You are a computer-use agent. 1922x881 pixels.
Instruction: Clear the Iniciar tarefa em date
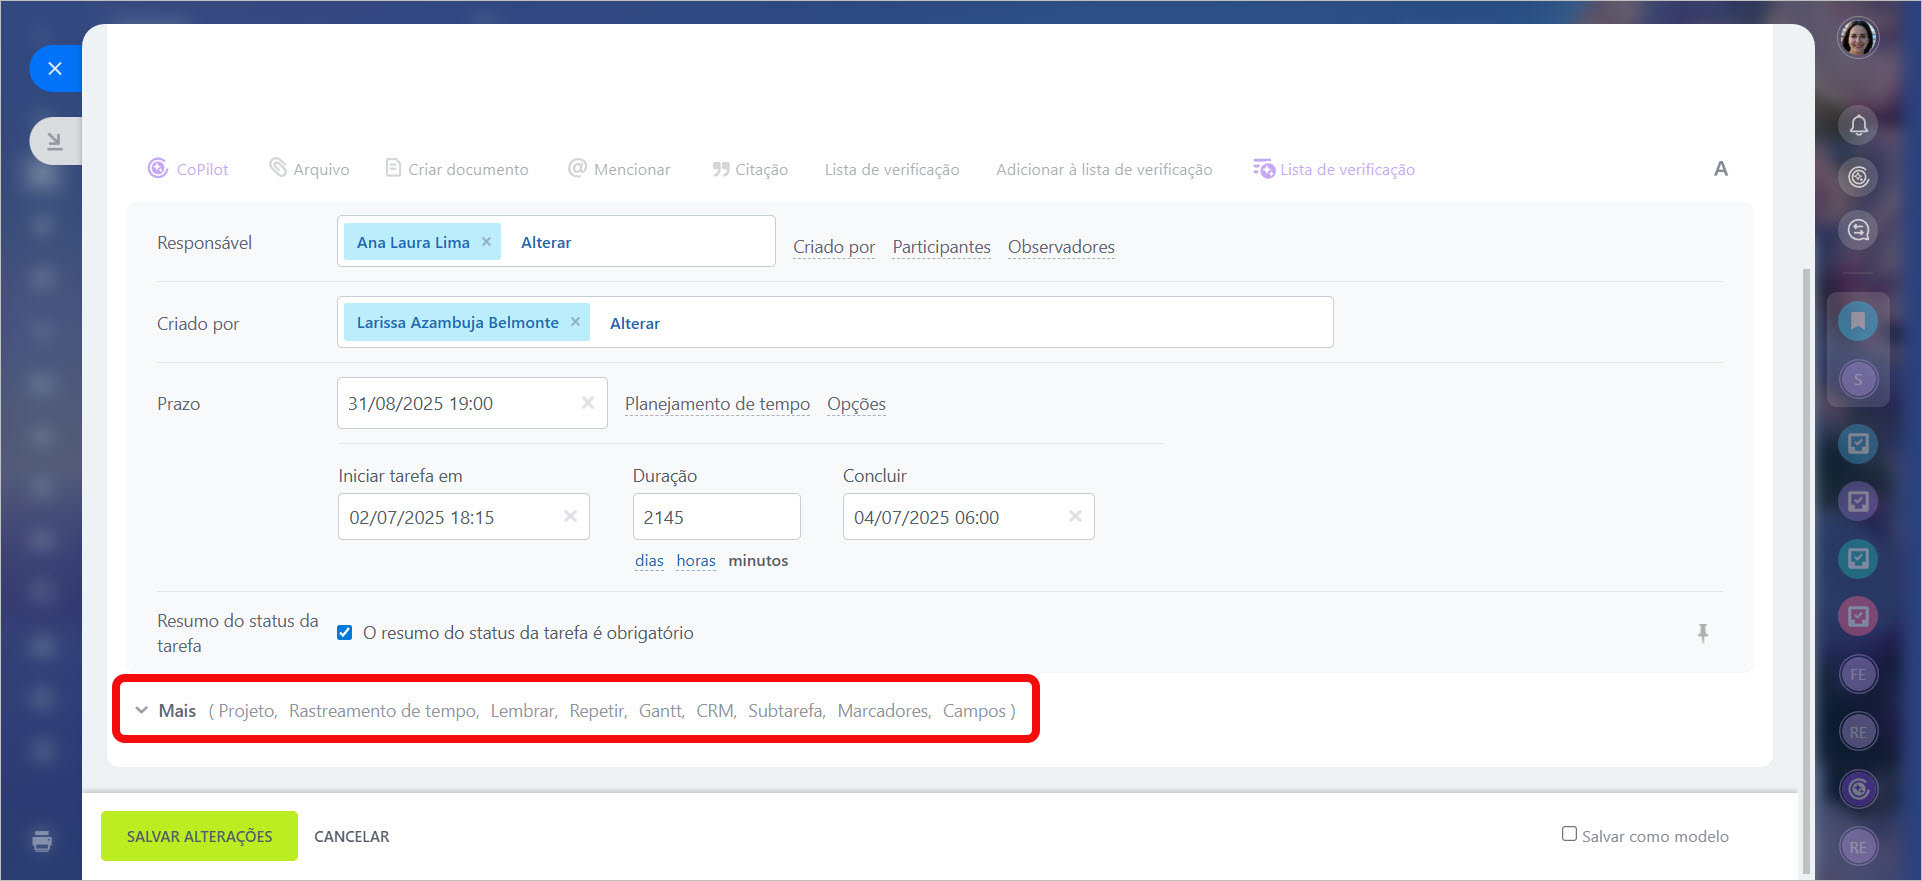tap(570, 517)
